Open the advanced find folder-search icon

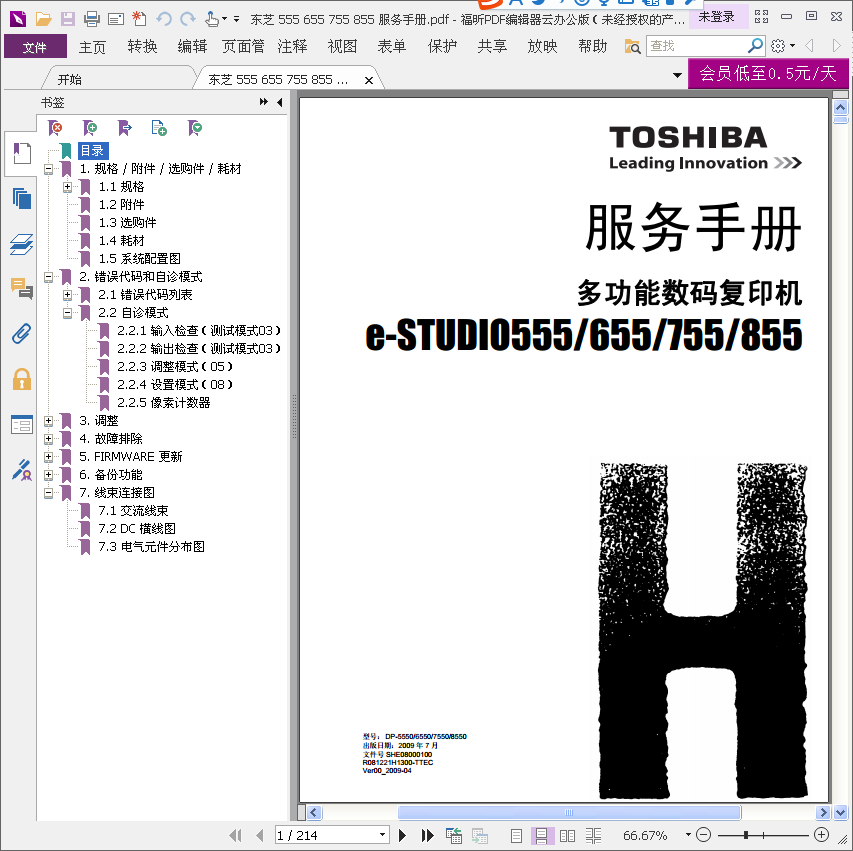pyautogui.click(x=632, y=46)
